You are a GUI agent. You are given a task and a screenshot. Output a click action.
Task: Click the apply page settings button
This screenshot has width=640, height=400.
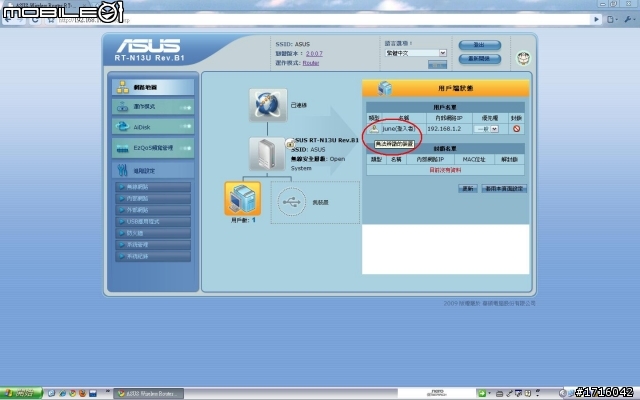pos(504,189)
